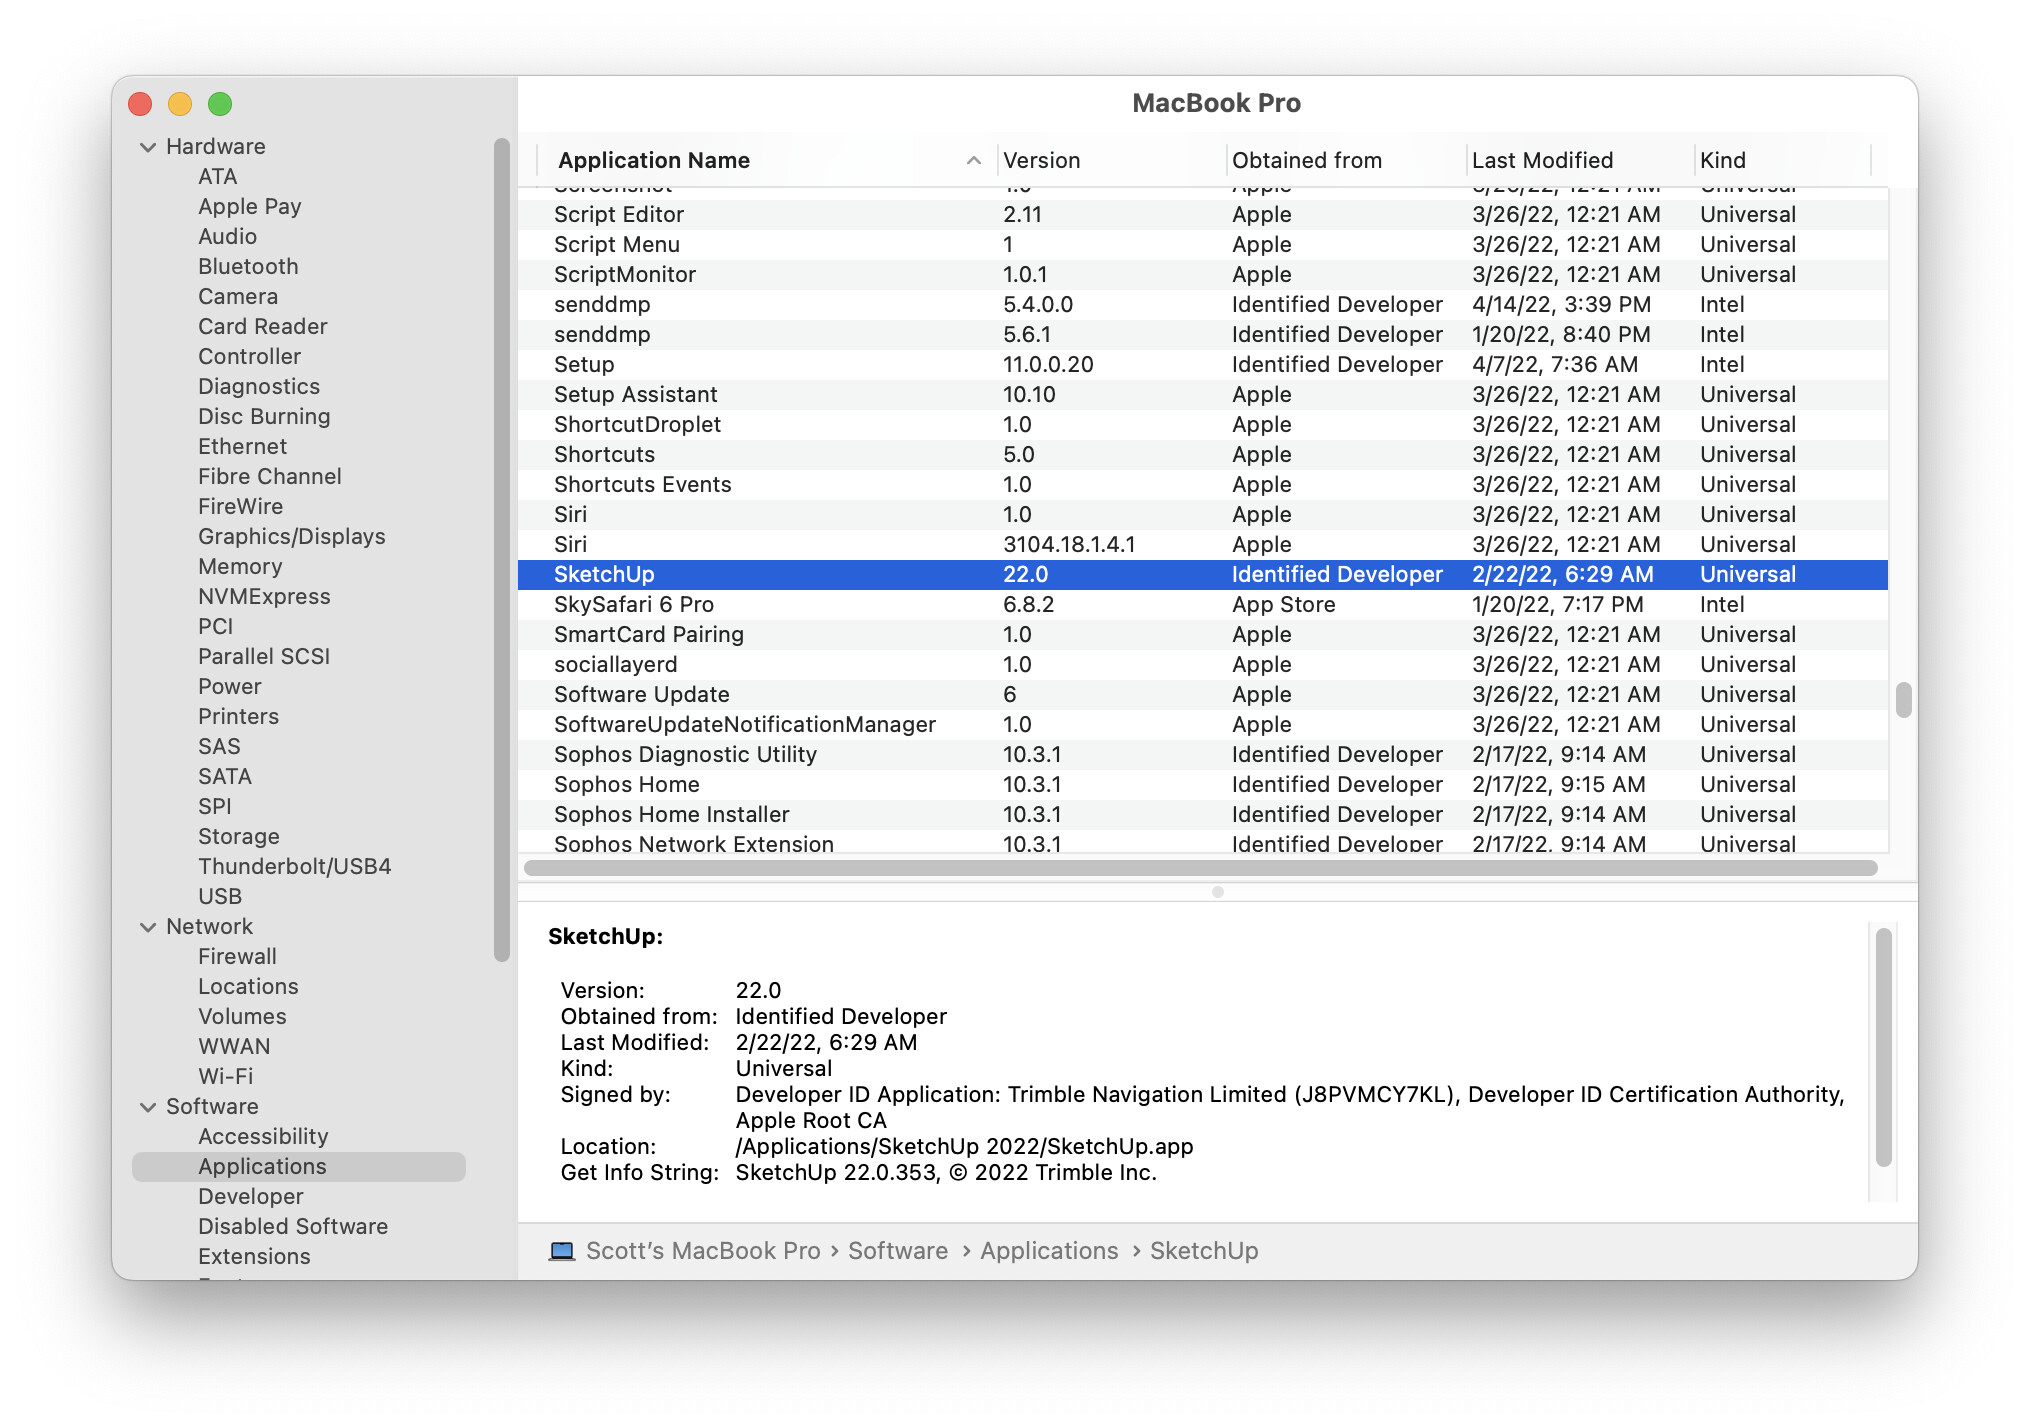Select the Shortcuts Events row
The width and height of the screenshot is (2030, 1428).
1203,485
